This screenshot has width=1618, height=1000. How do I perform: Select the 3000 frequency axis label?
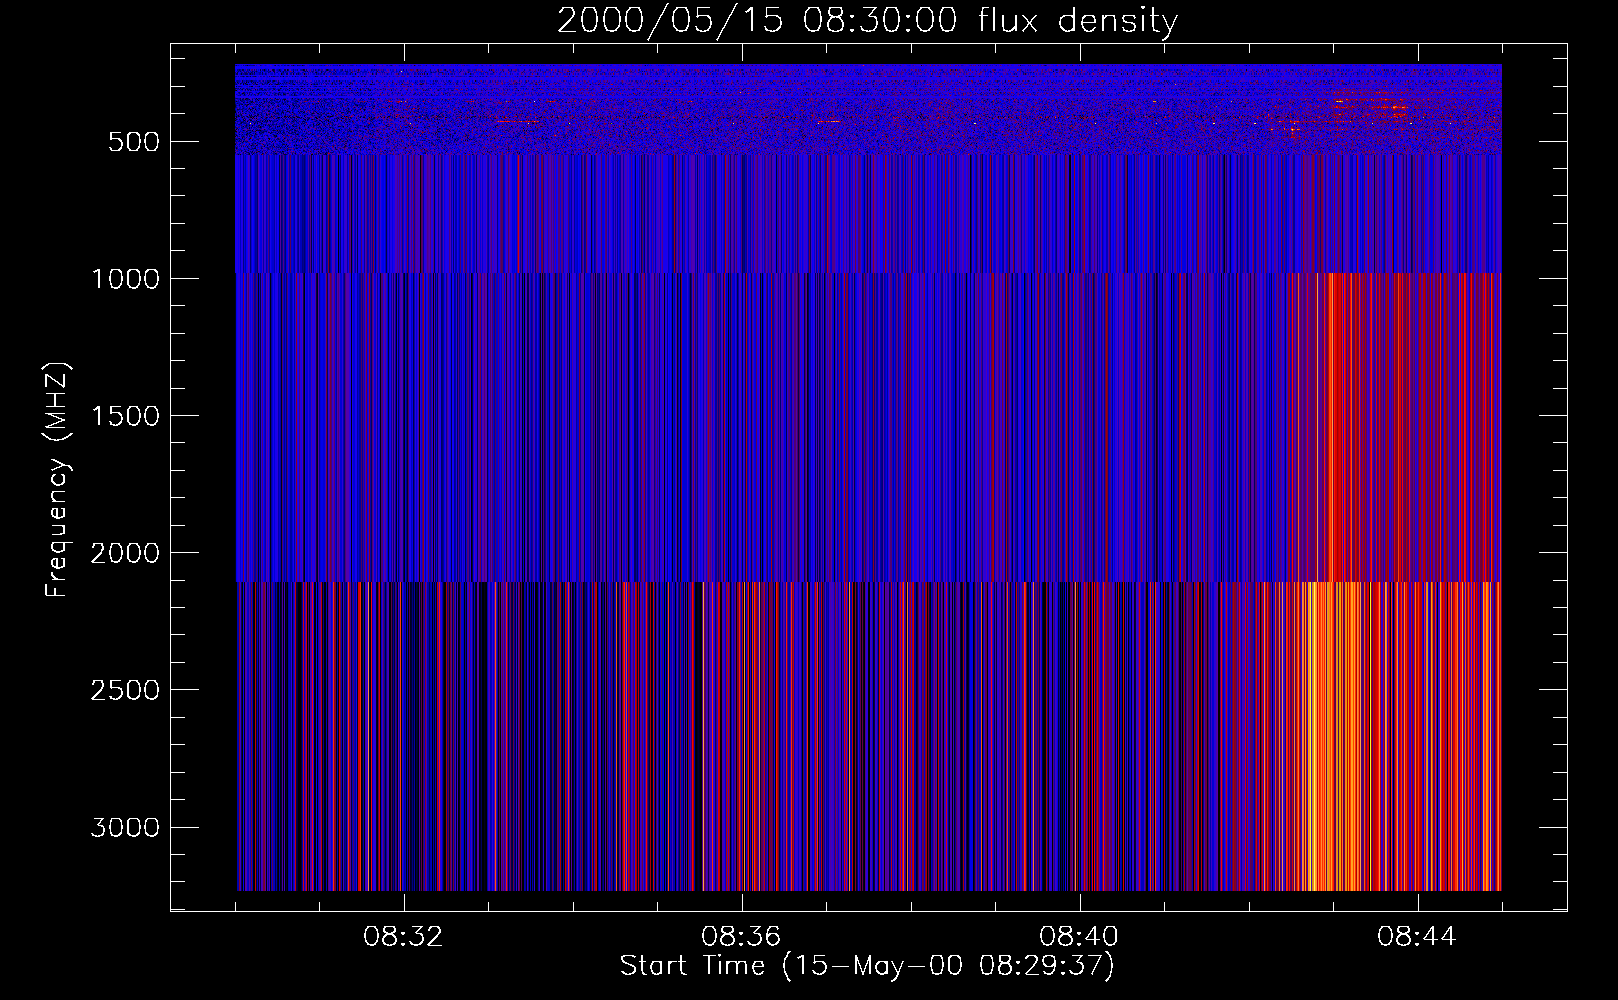125,827
